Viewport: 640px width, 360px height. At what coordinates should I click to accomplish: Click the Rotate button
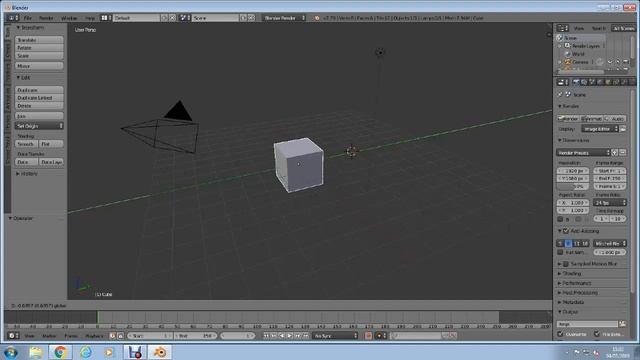pyautogui.click(x=39, y=48)
